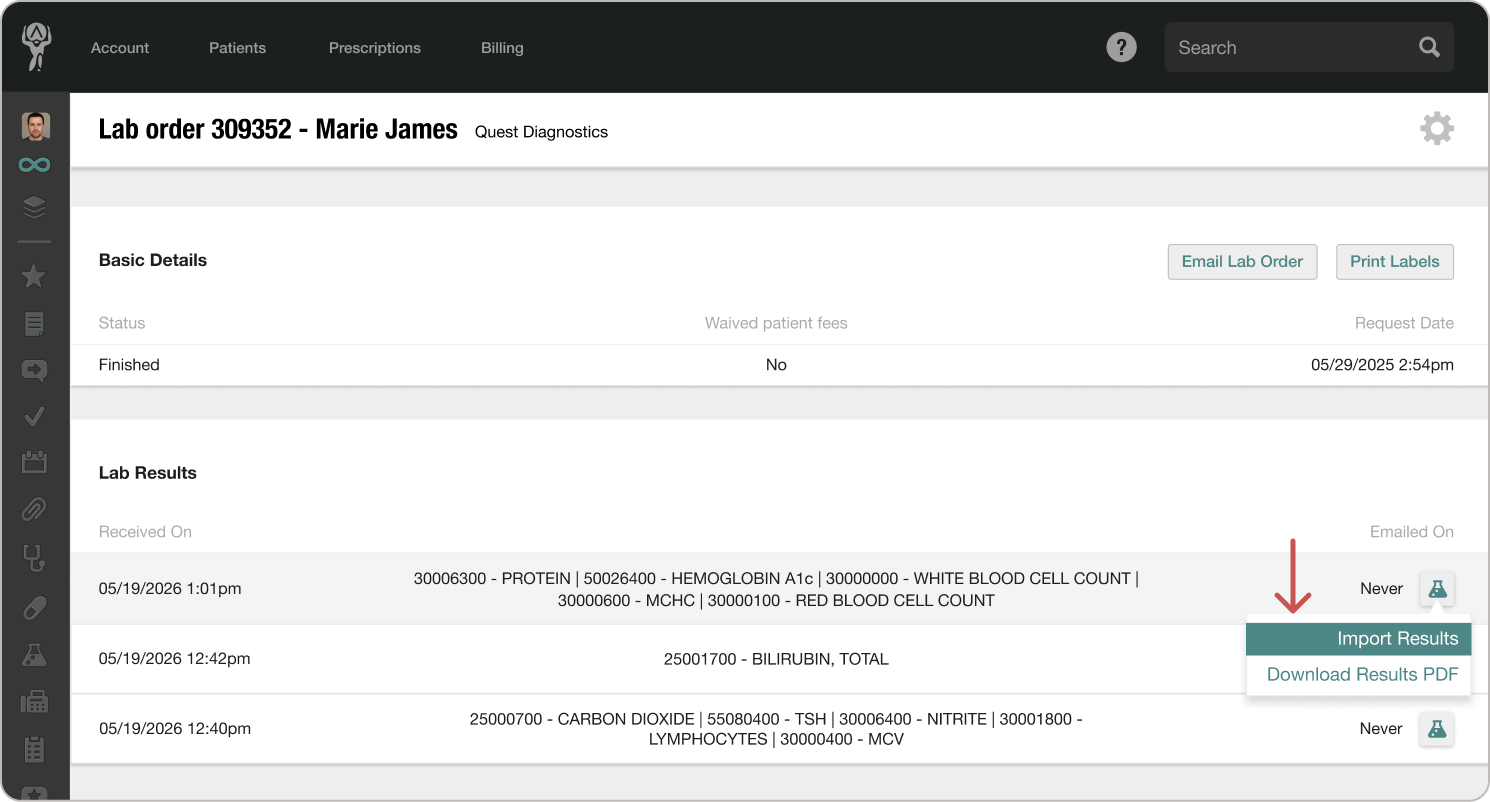Open the paperclip attachments sidebar icon
The height and width of the screenshot is (802, 1490).
pos(35,511)
